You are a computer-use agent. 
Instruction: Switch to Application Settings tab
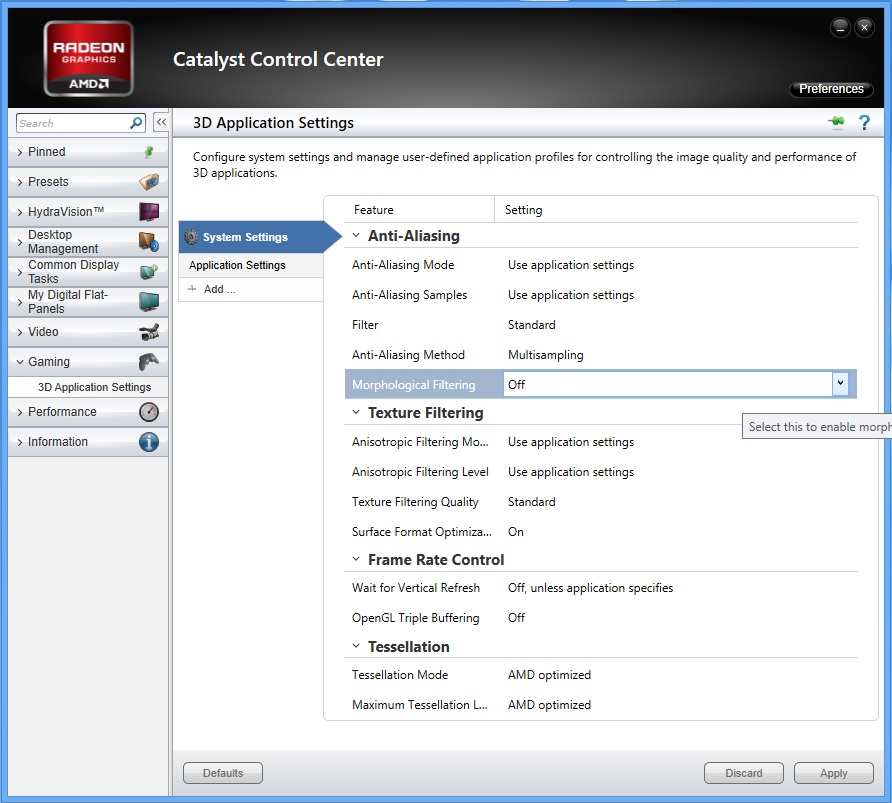click(x=251, y=265)
